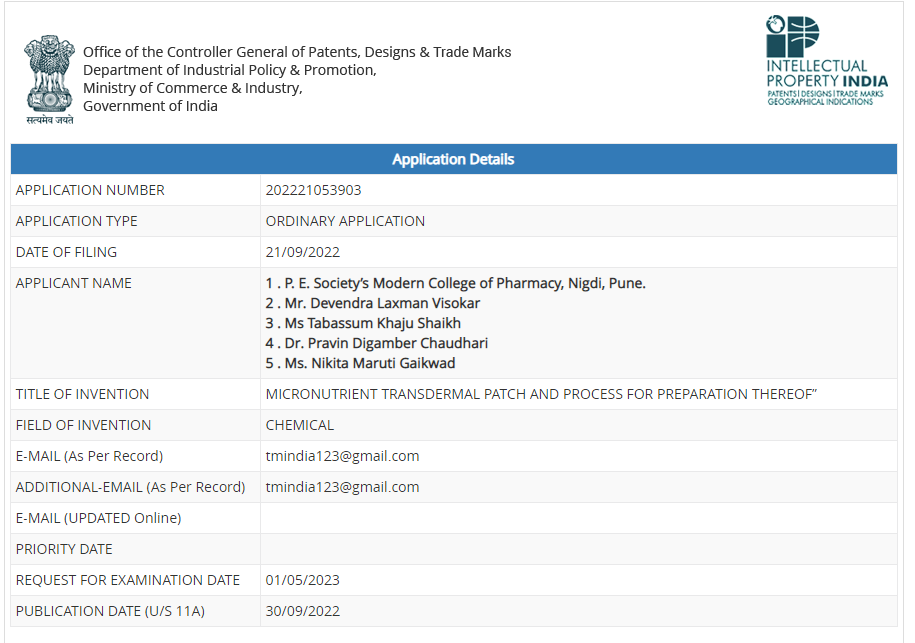This screenshot has height=643, width=915.
Task: Click the ORDINARY APPLICATION value
Action: click(345, 221)
